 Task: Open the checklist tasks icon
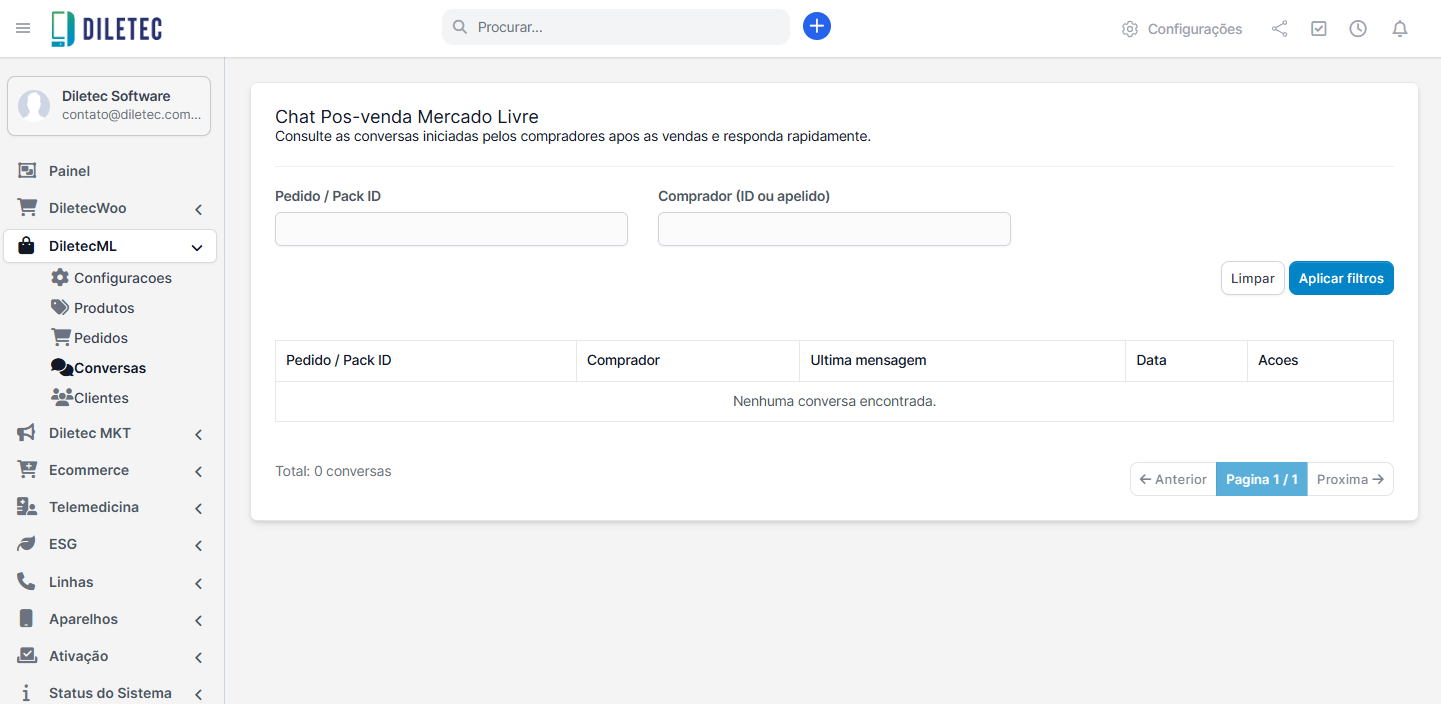[1319, 29]
